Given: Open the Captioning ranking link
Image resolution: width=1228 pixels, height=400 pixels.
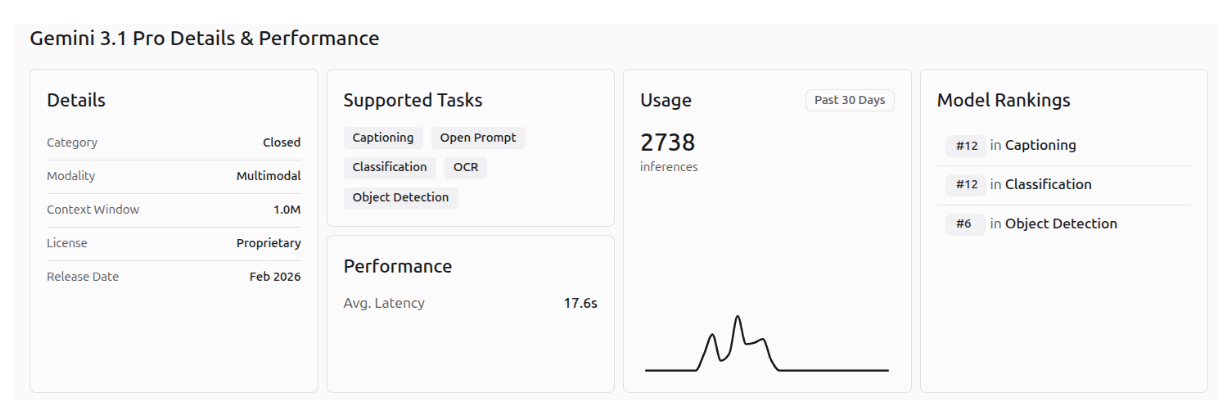Looking at the screenshot, I should point(1040,145).
